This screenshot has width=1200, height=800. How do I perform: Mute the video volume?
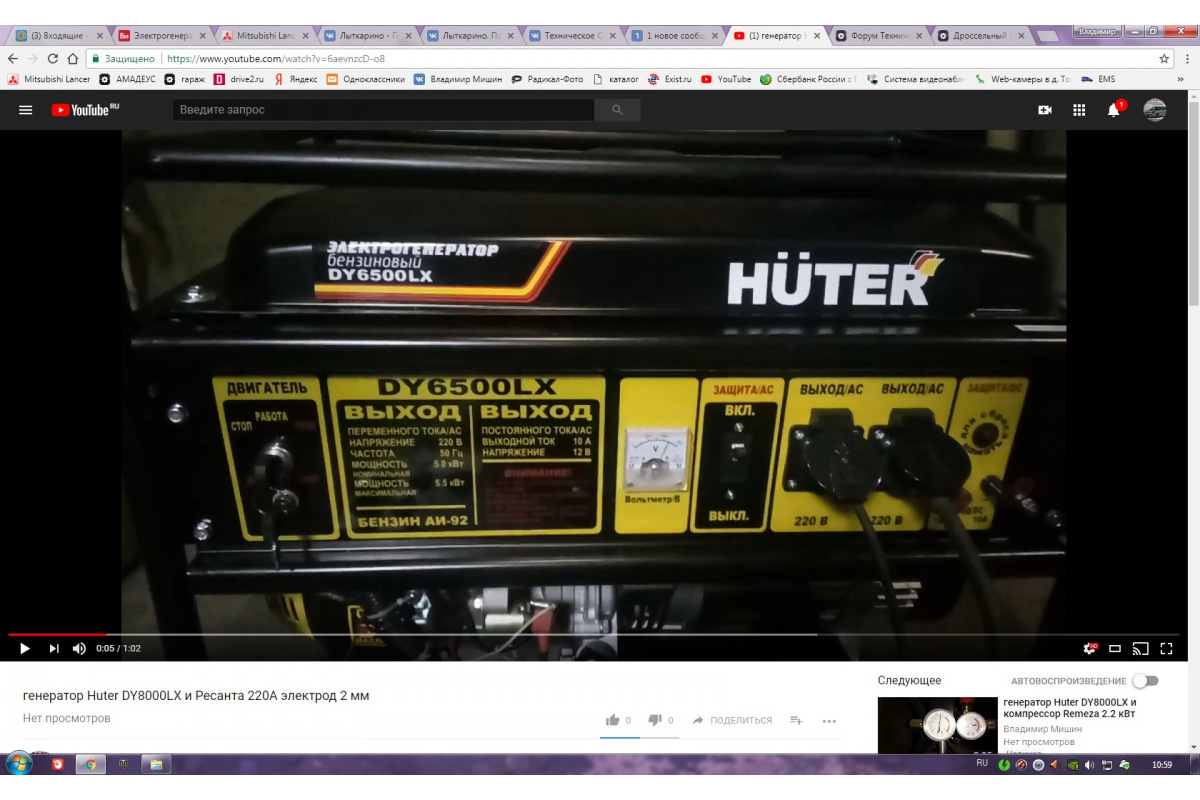pos(79,648)
